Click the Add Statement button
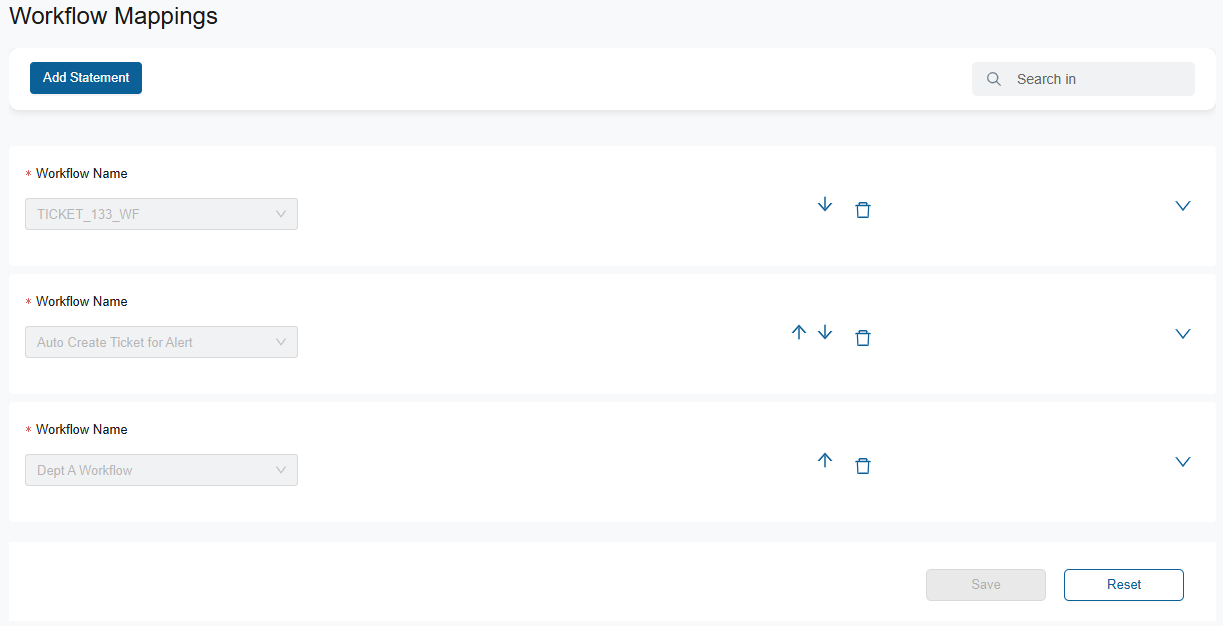Viewport: 1223px width, 626px height. tap(86, 78)
